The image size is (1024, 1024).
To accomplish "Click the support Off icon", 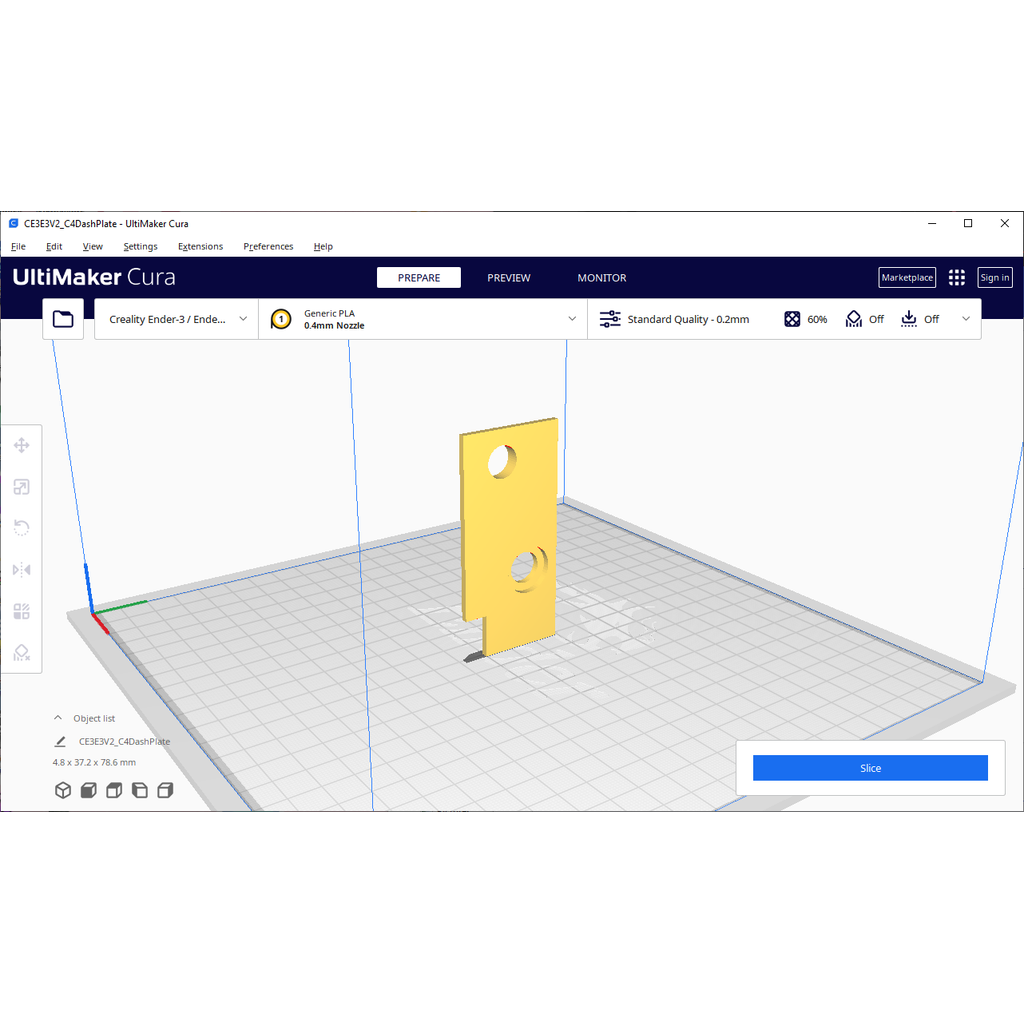I will click(854, 319).
